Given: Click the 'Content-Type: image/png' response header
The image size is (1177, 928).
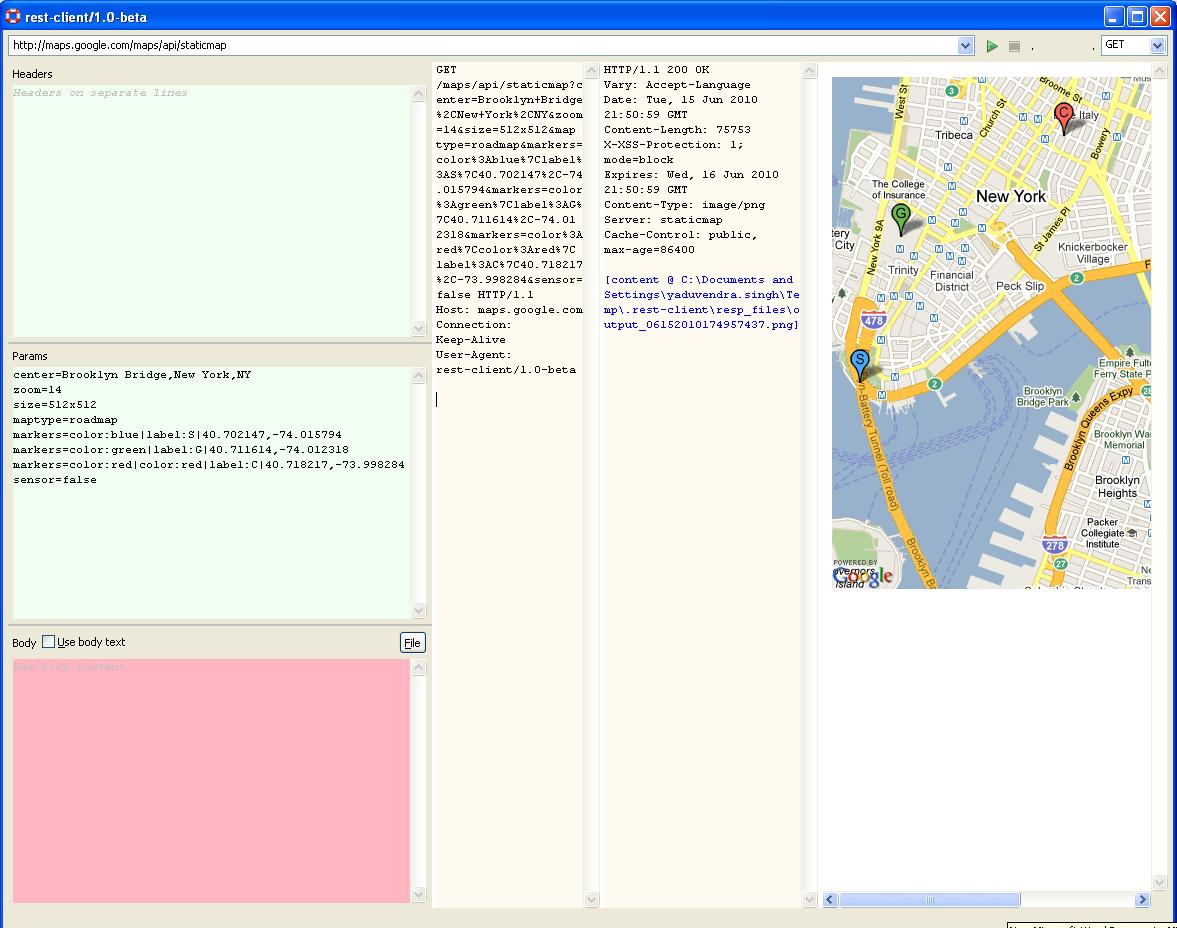Looking at the screenshot, I should pyautogui.click(x=685, y=204).
